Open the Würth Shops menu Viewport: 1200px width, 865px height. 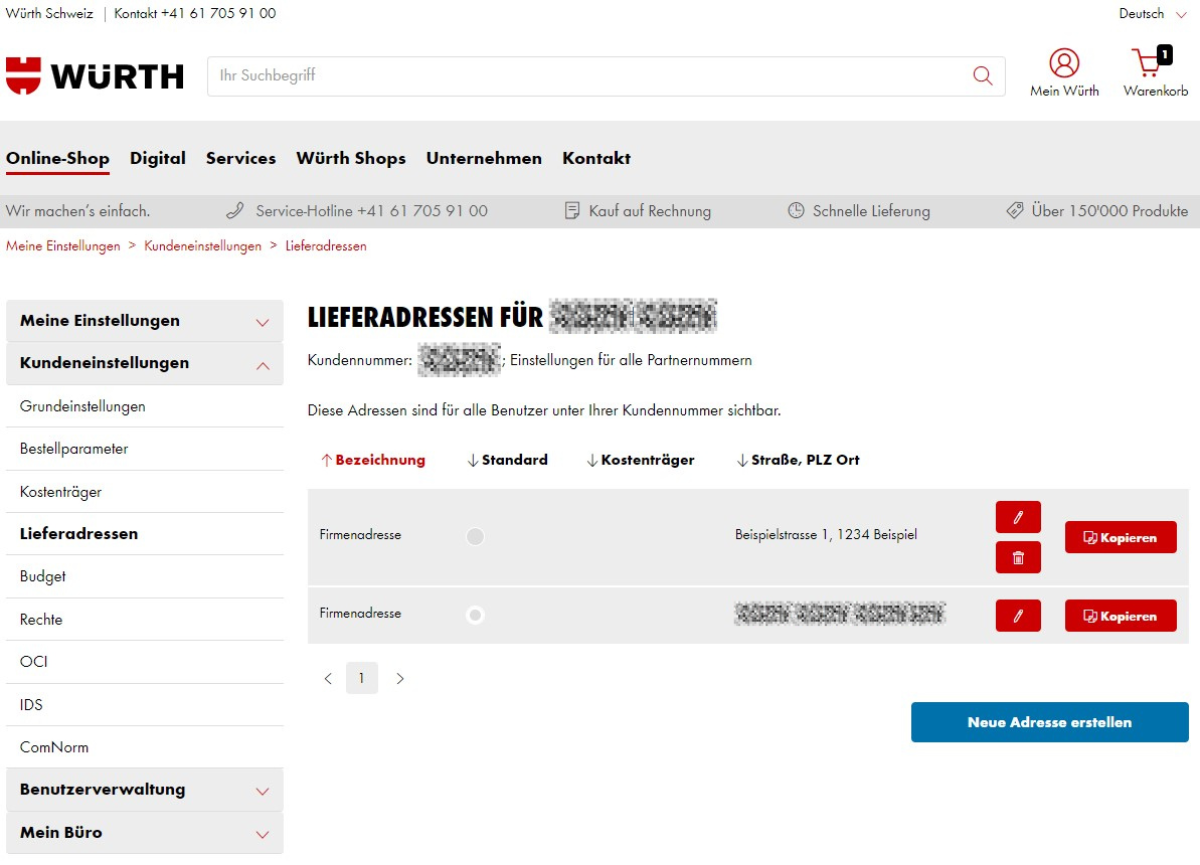[351, 158]
